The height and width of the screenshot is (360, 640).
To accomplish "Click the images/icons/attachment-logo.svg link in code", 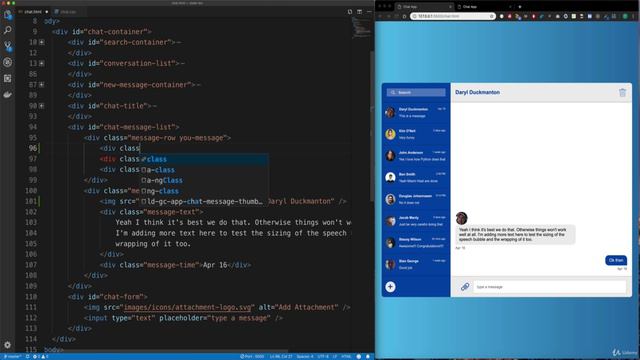I will (187, 307).
